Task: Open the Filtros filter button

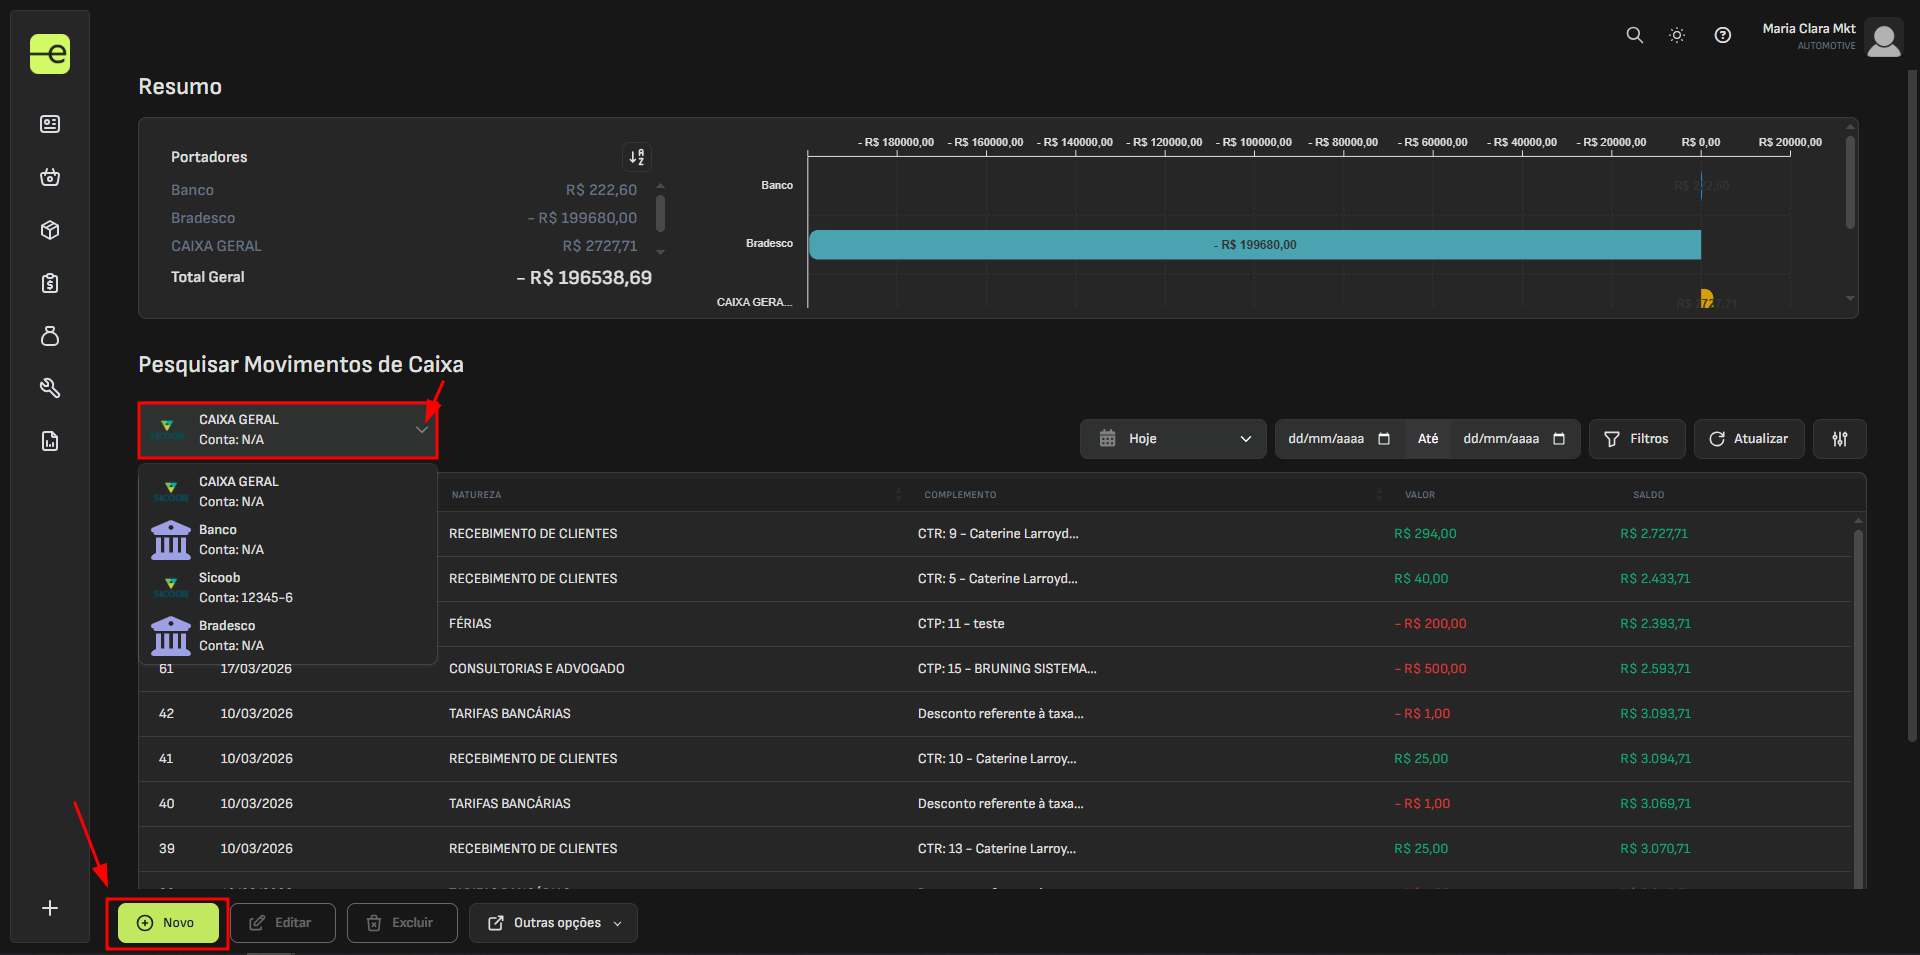Action: pos(1636,439)
